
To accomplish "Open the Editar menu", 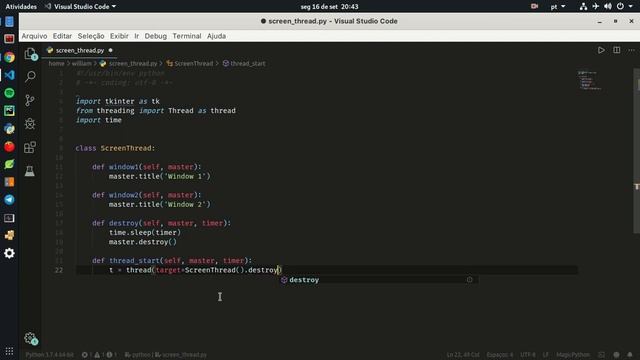I will pos(62,36).
